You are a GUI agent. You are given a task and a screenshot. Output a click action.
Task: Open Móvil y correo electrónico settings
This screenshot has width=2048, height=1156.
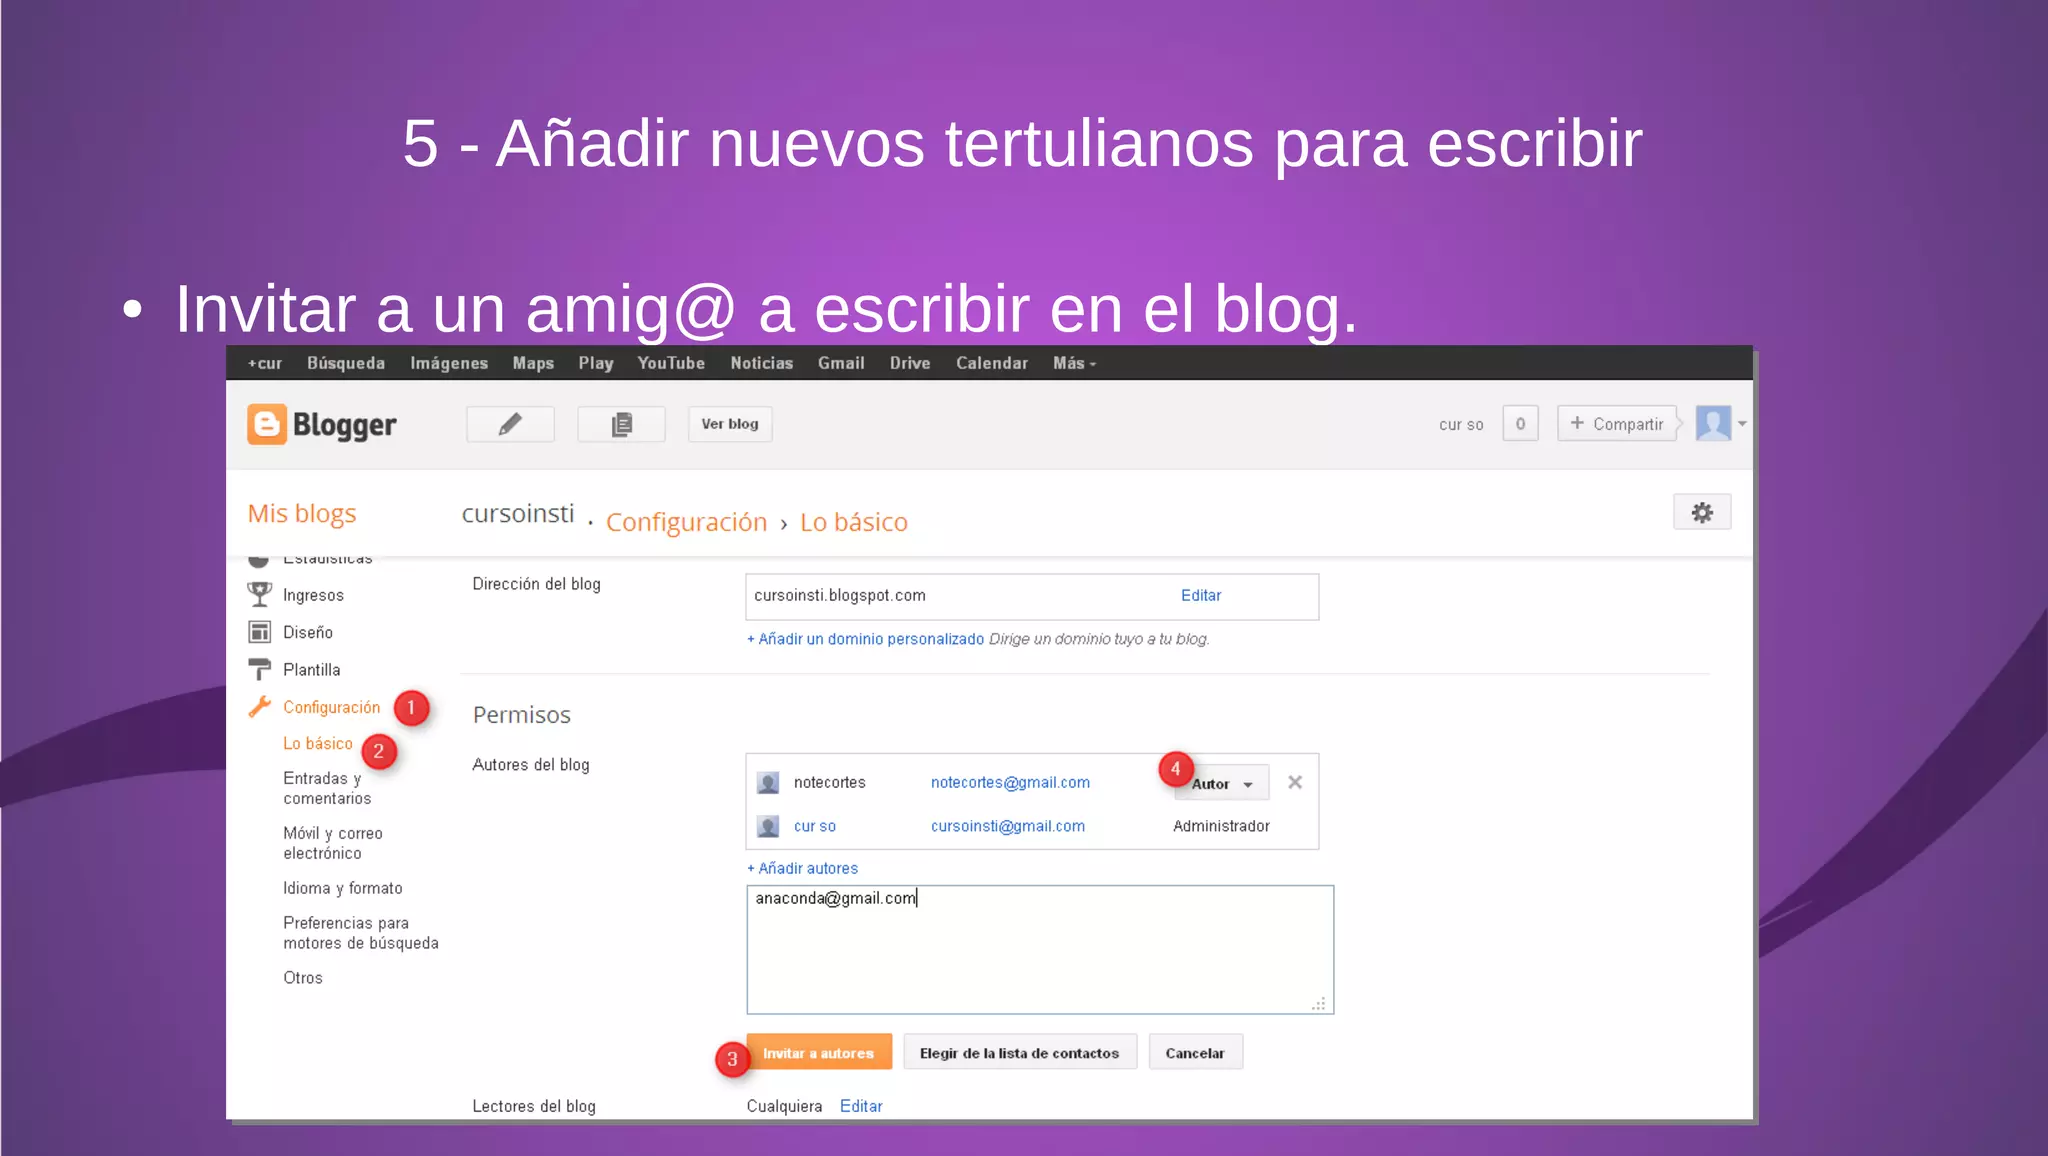[x=333, y=843]
